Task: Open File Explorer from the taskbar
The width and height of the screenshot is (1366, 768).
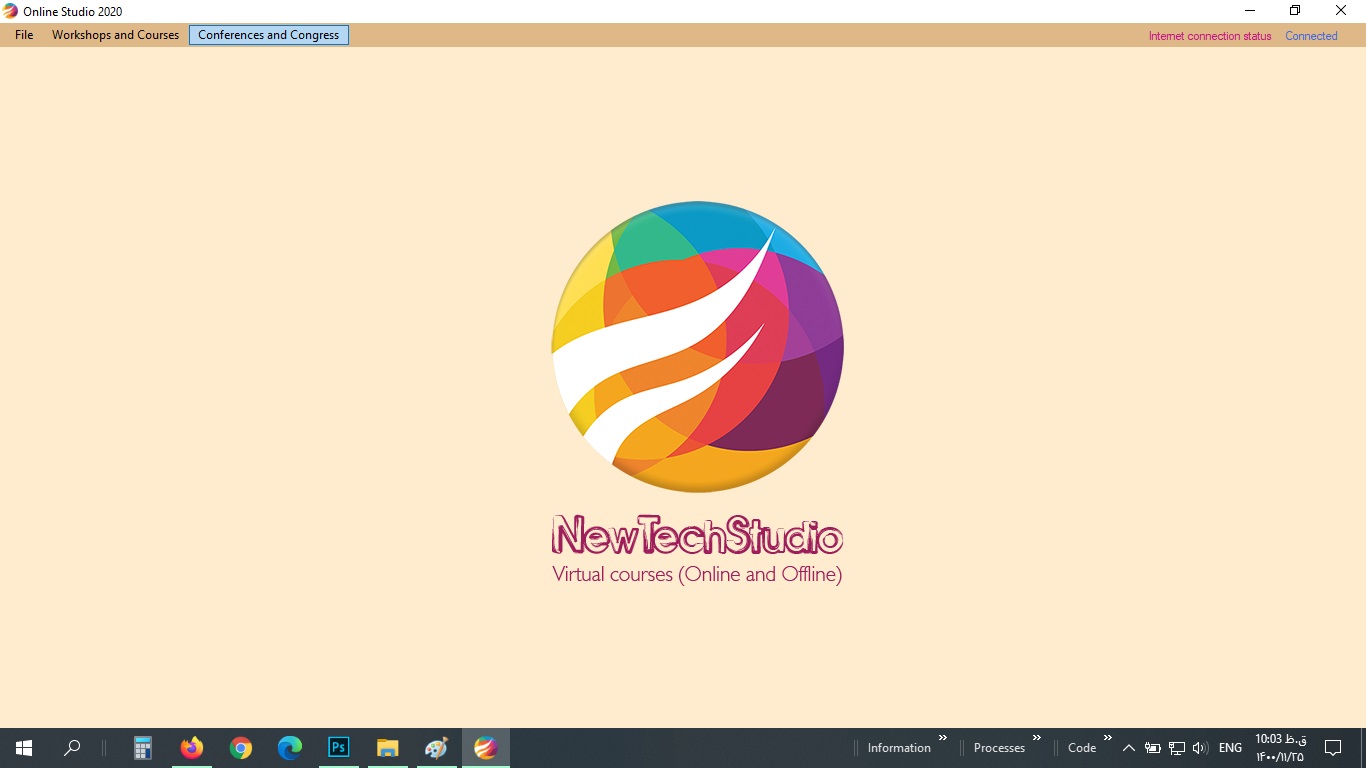Action: coord(387,748)
